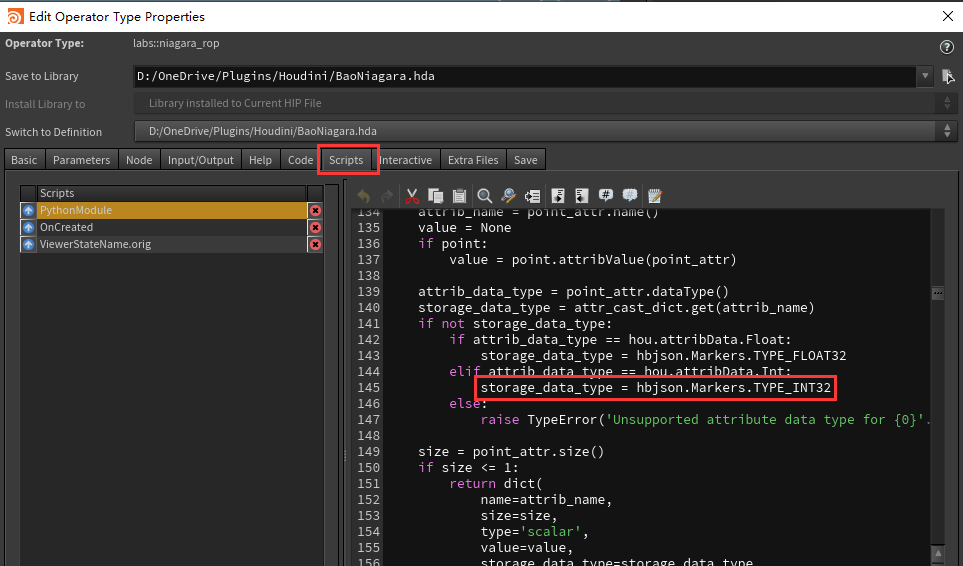Switch to the Parameters tab
This screenshot has height=566, width=963.
coord(82,160)
